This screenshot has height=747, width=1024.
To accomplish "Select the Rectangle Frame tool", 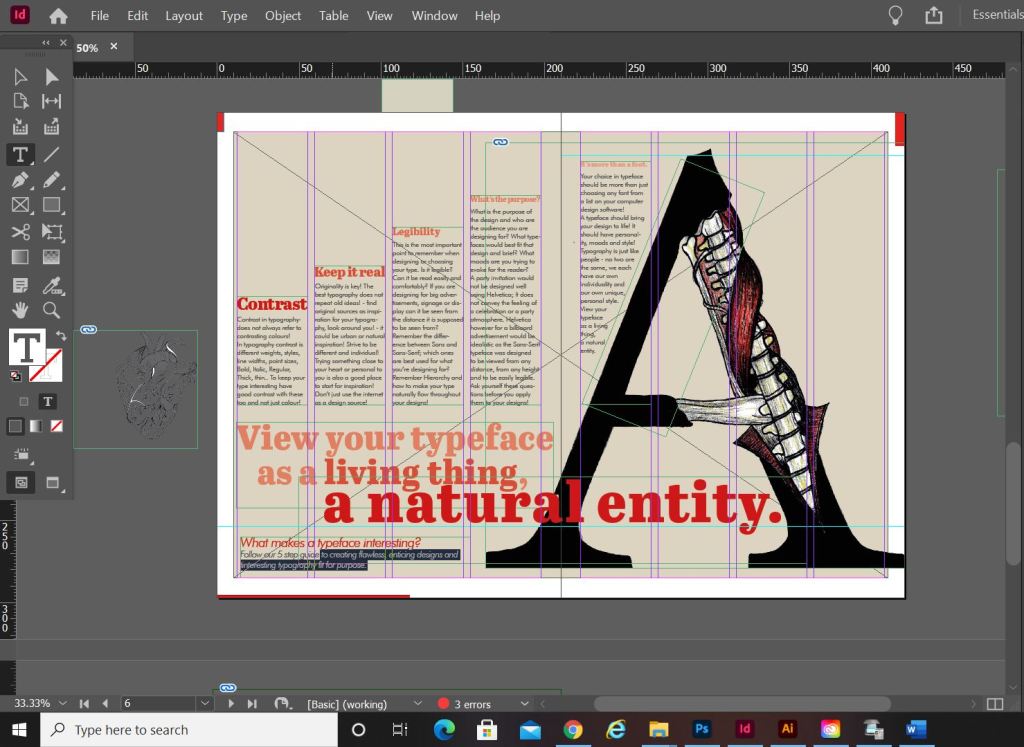I will point(19,206).
